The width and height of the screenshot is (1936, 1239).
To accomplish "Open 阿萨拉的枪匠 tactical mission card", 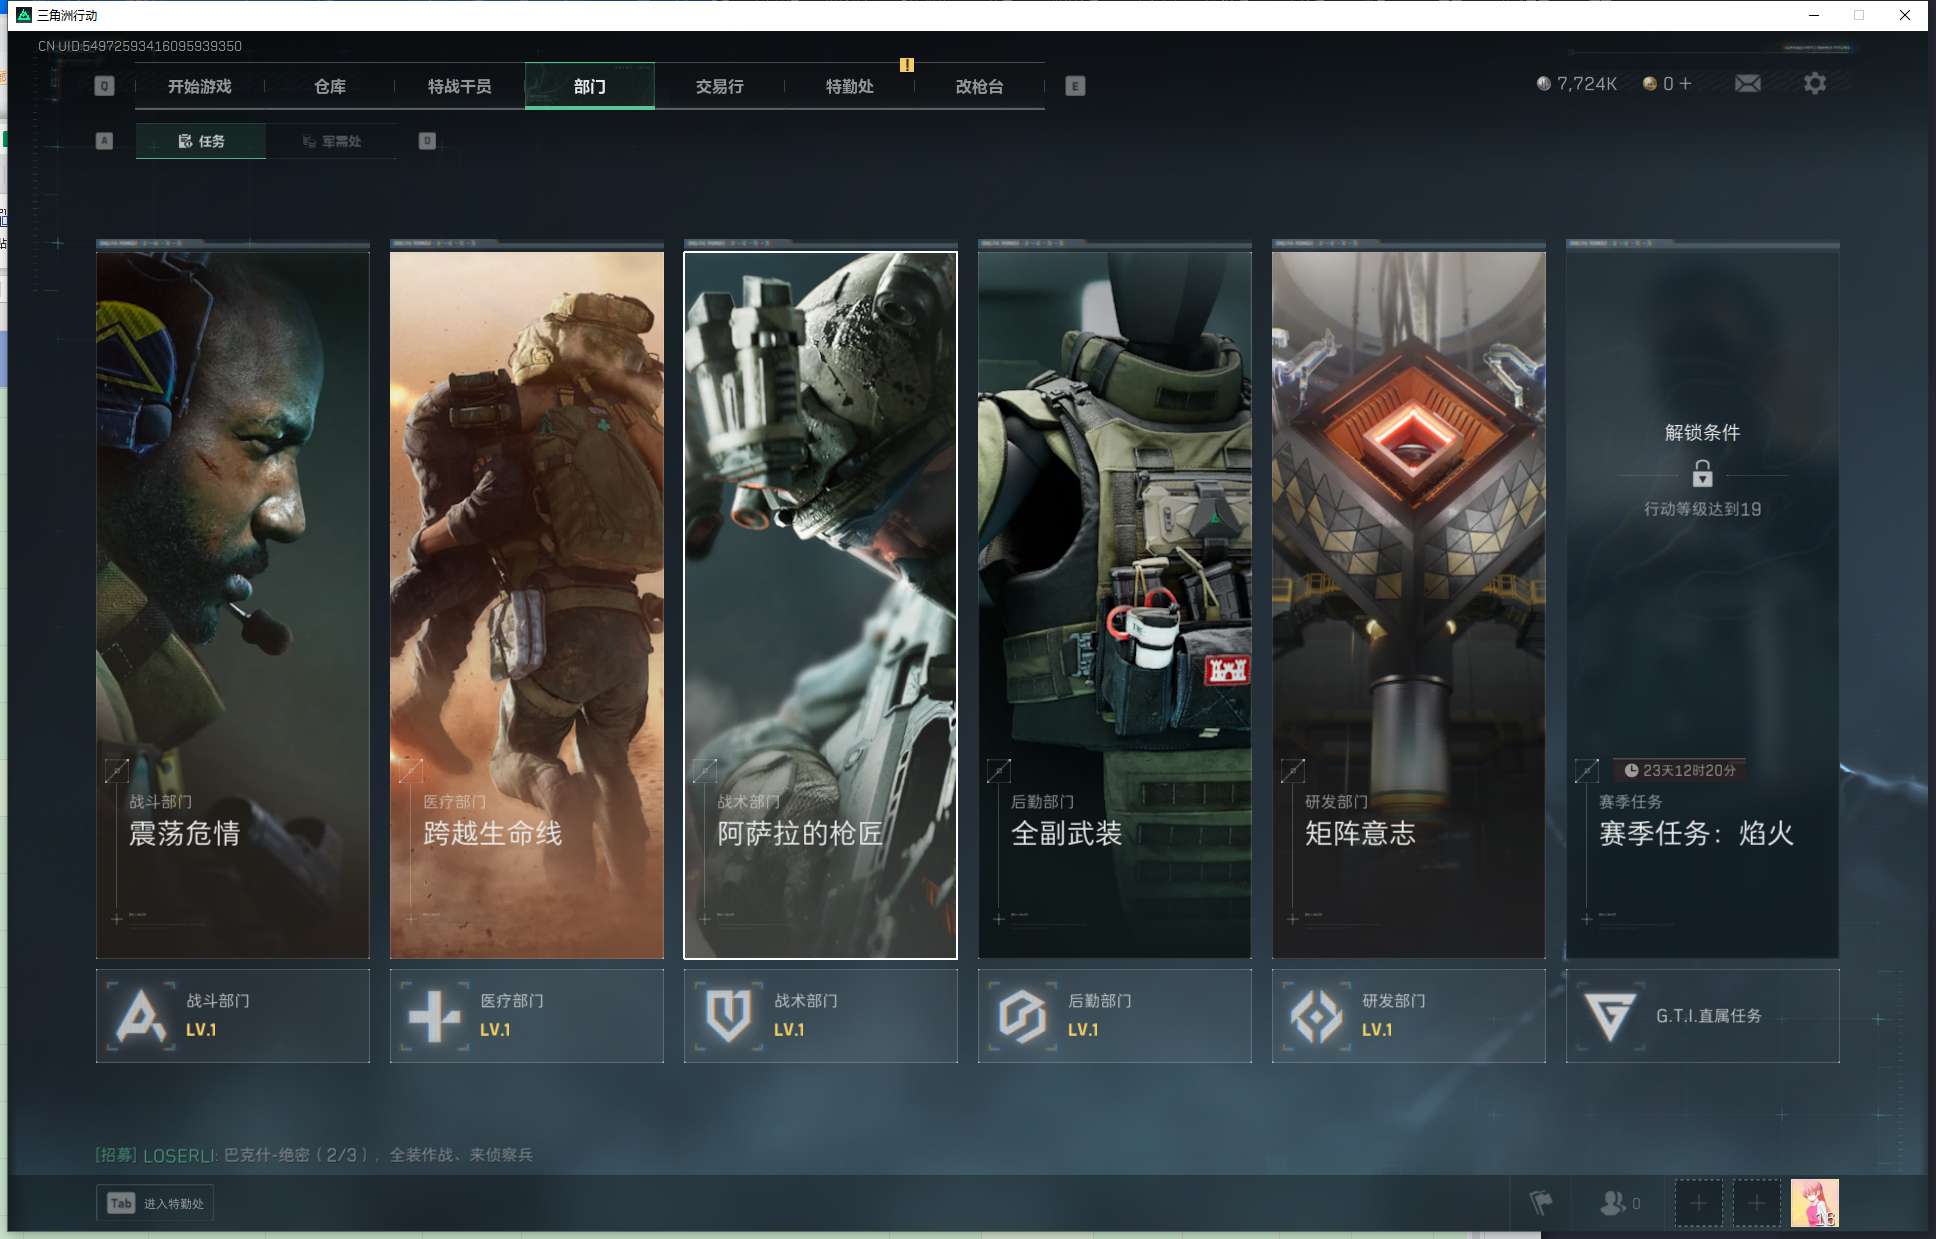I will [821, 605].
